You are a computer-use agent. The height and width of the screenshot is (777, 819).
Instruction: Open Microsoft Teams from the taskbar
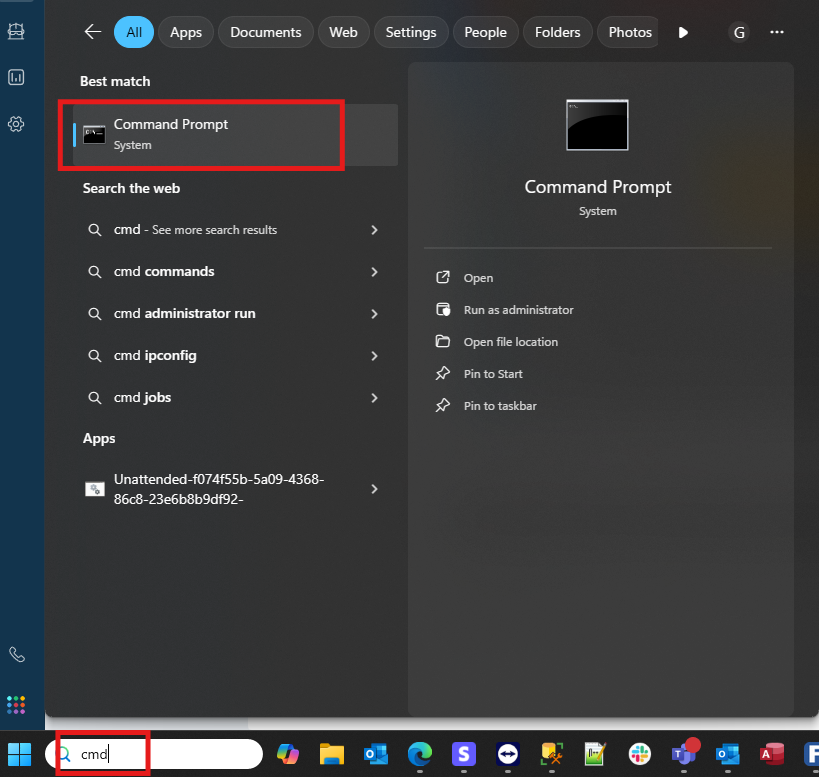click(684, 752)
